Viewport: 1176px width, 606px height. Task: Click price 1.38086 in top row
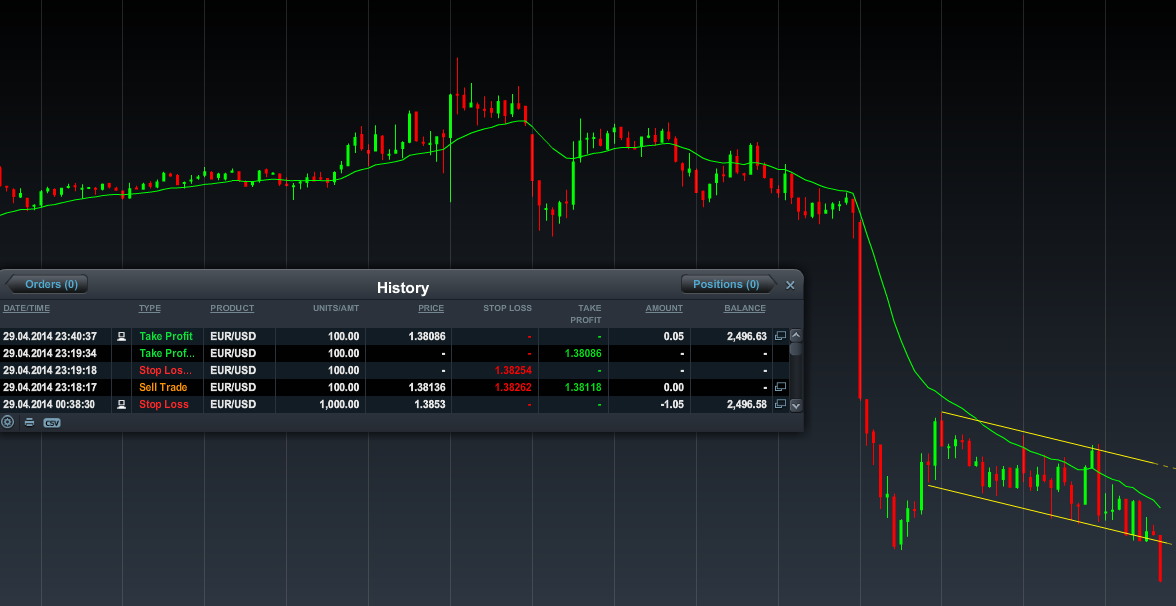427,336
